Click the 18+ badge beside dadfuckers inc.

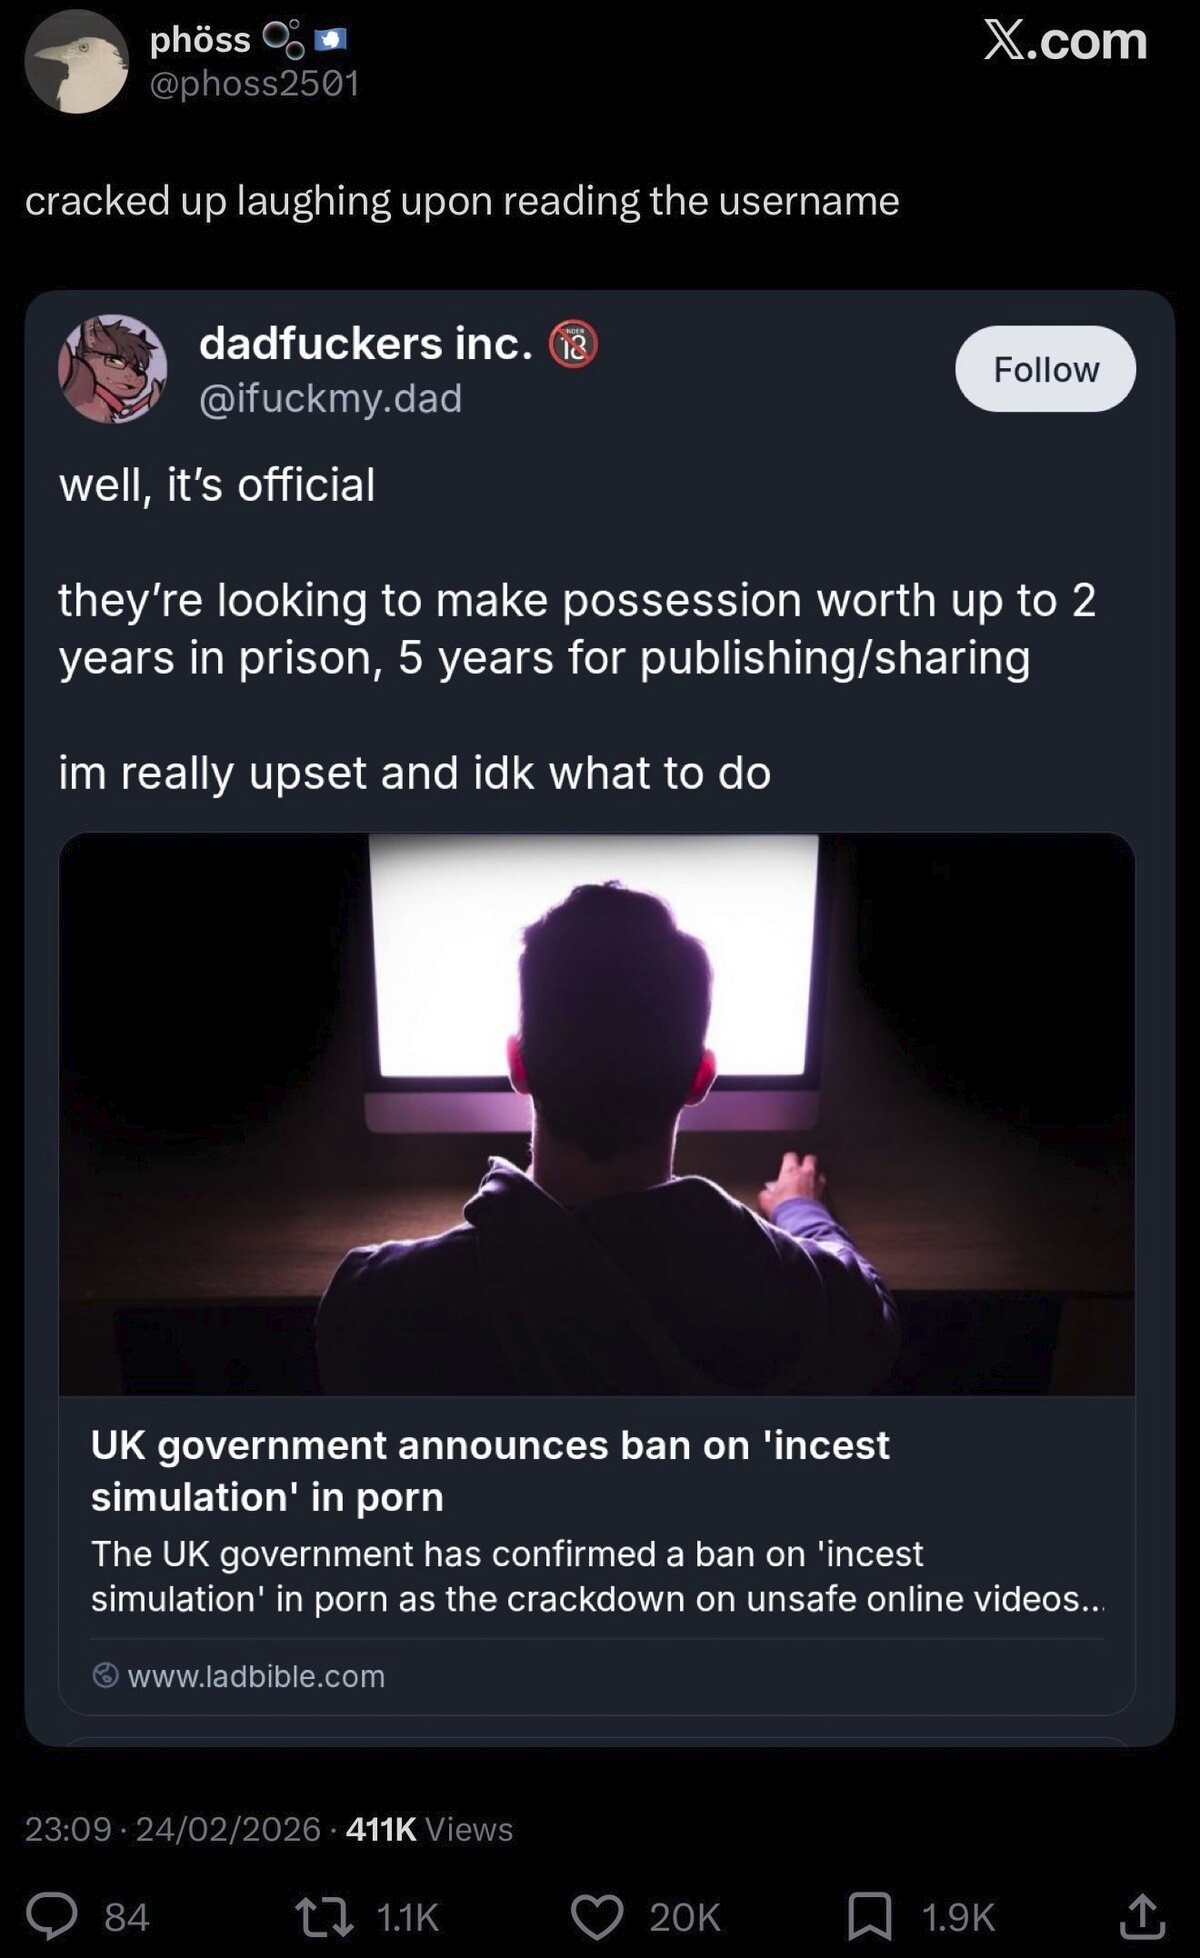571,346
